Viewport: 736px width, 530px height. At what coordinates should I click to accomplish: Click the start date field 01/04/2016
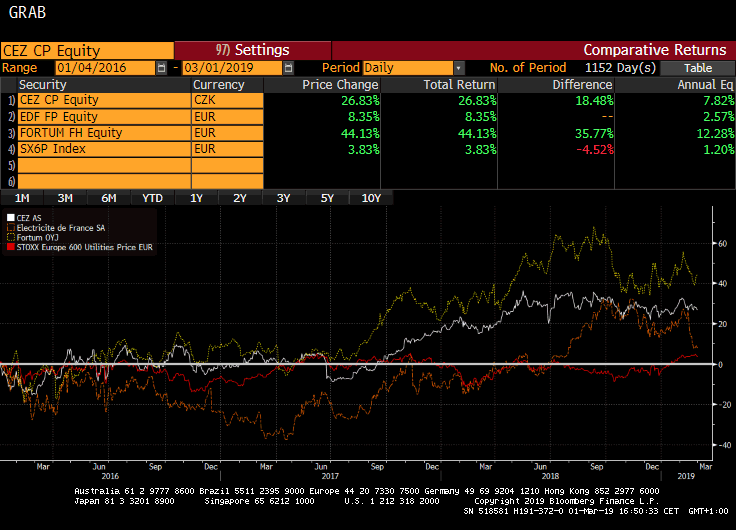click(x=105, y=68)
